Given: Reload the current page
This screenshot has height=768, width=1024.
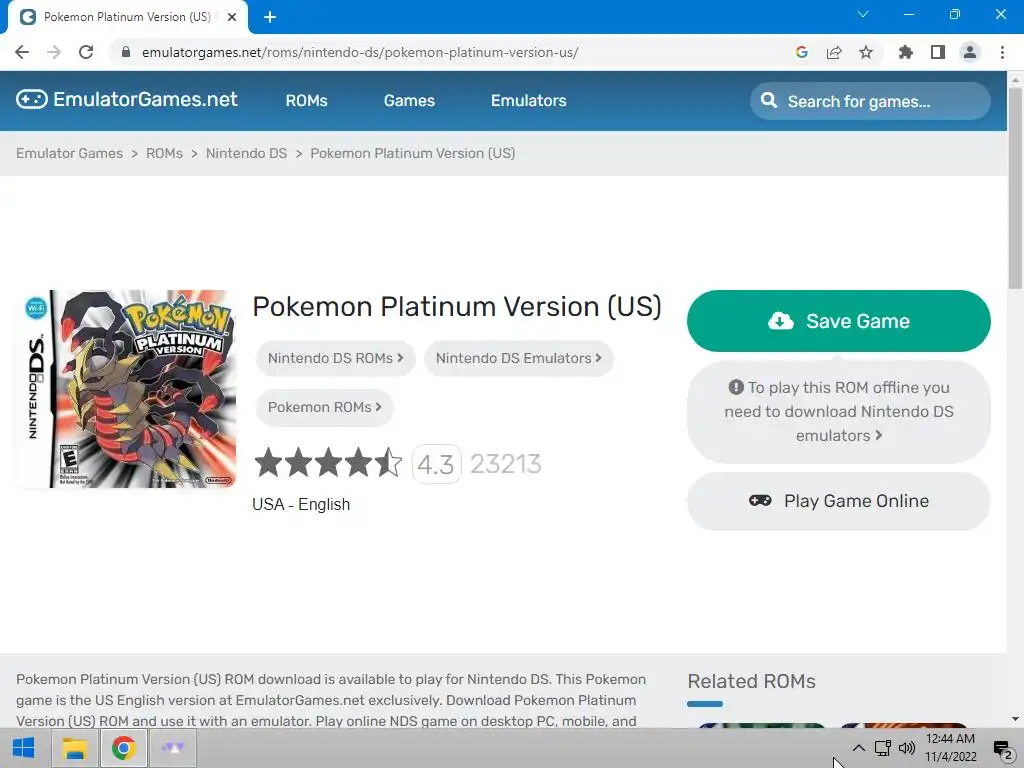Looking at the screenshot, I should pyautogui.click(x=86, y=52).
